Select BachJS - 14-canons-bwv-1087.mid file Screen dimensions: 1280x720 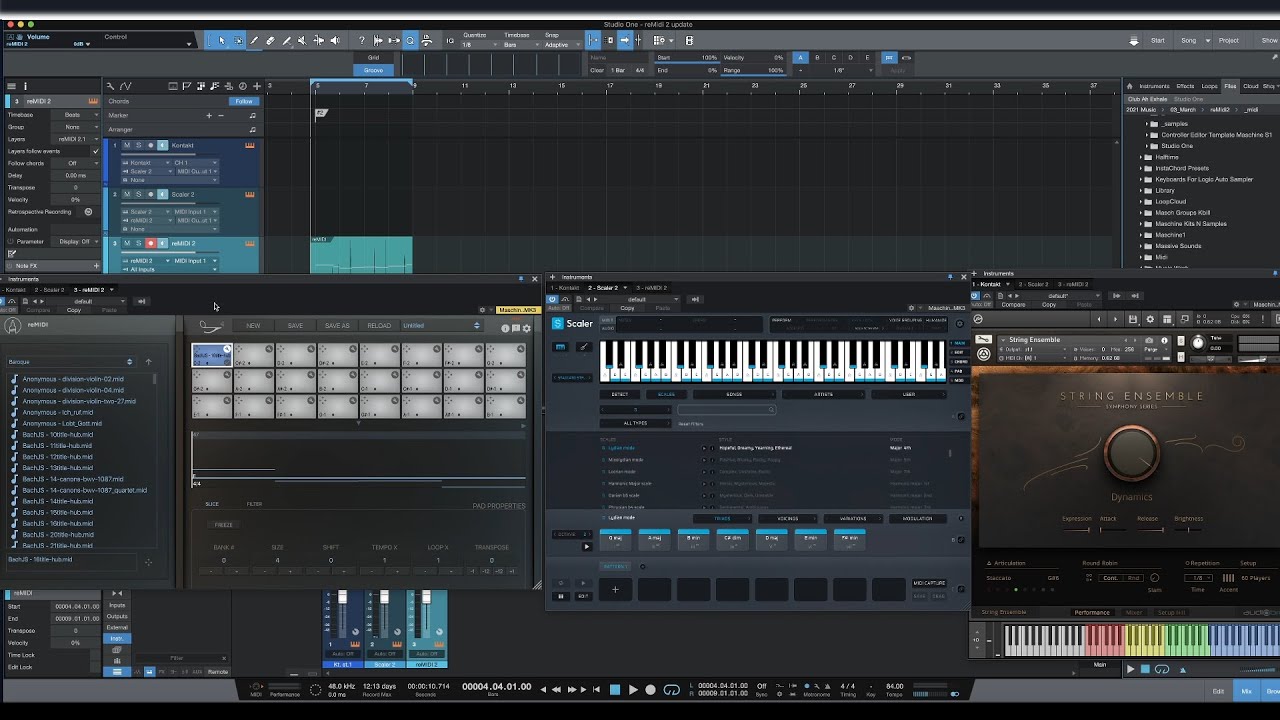click(73, 479)
